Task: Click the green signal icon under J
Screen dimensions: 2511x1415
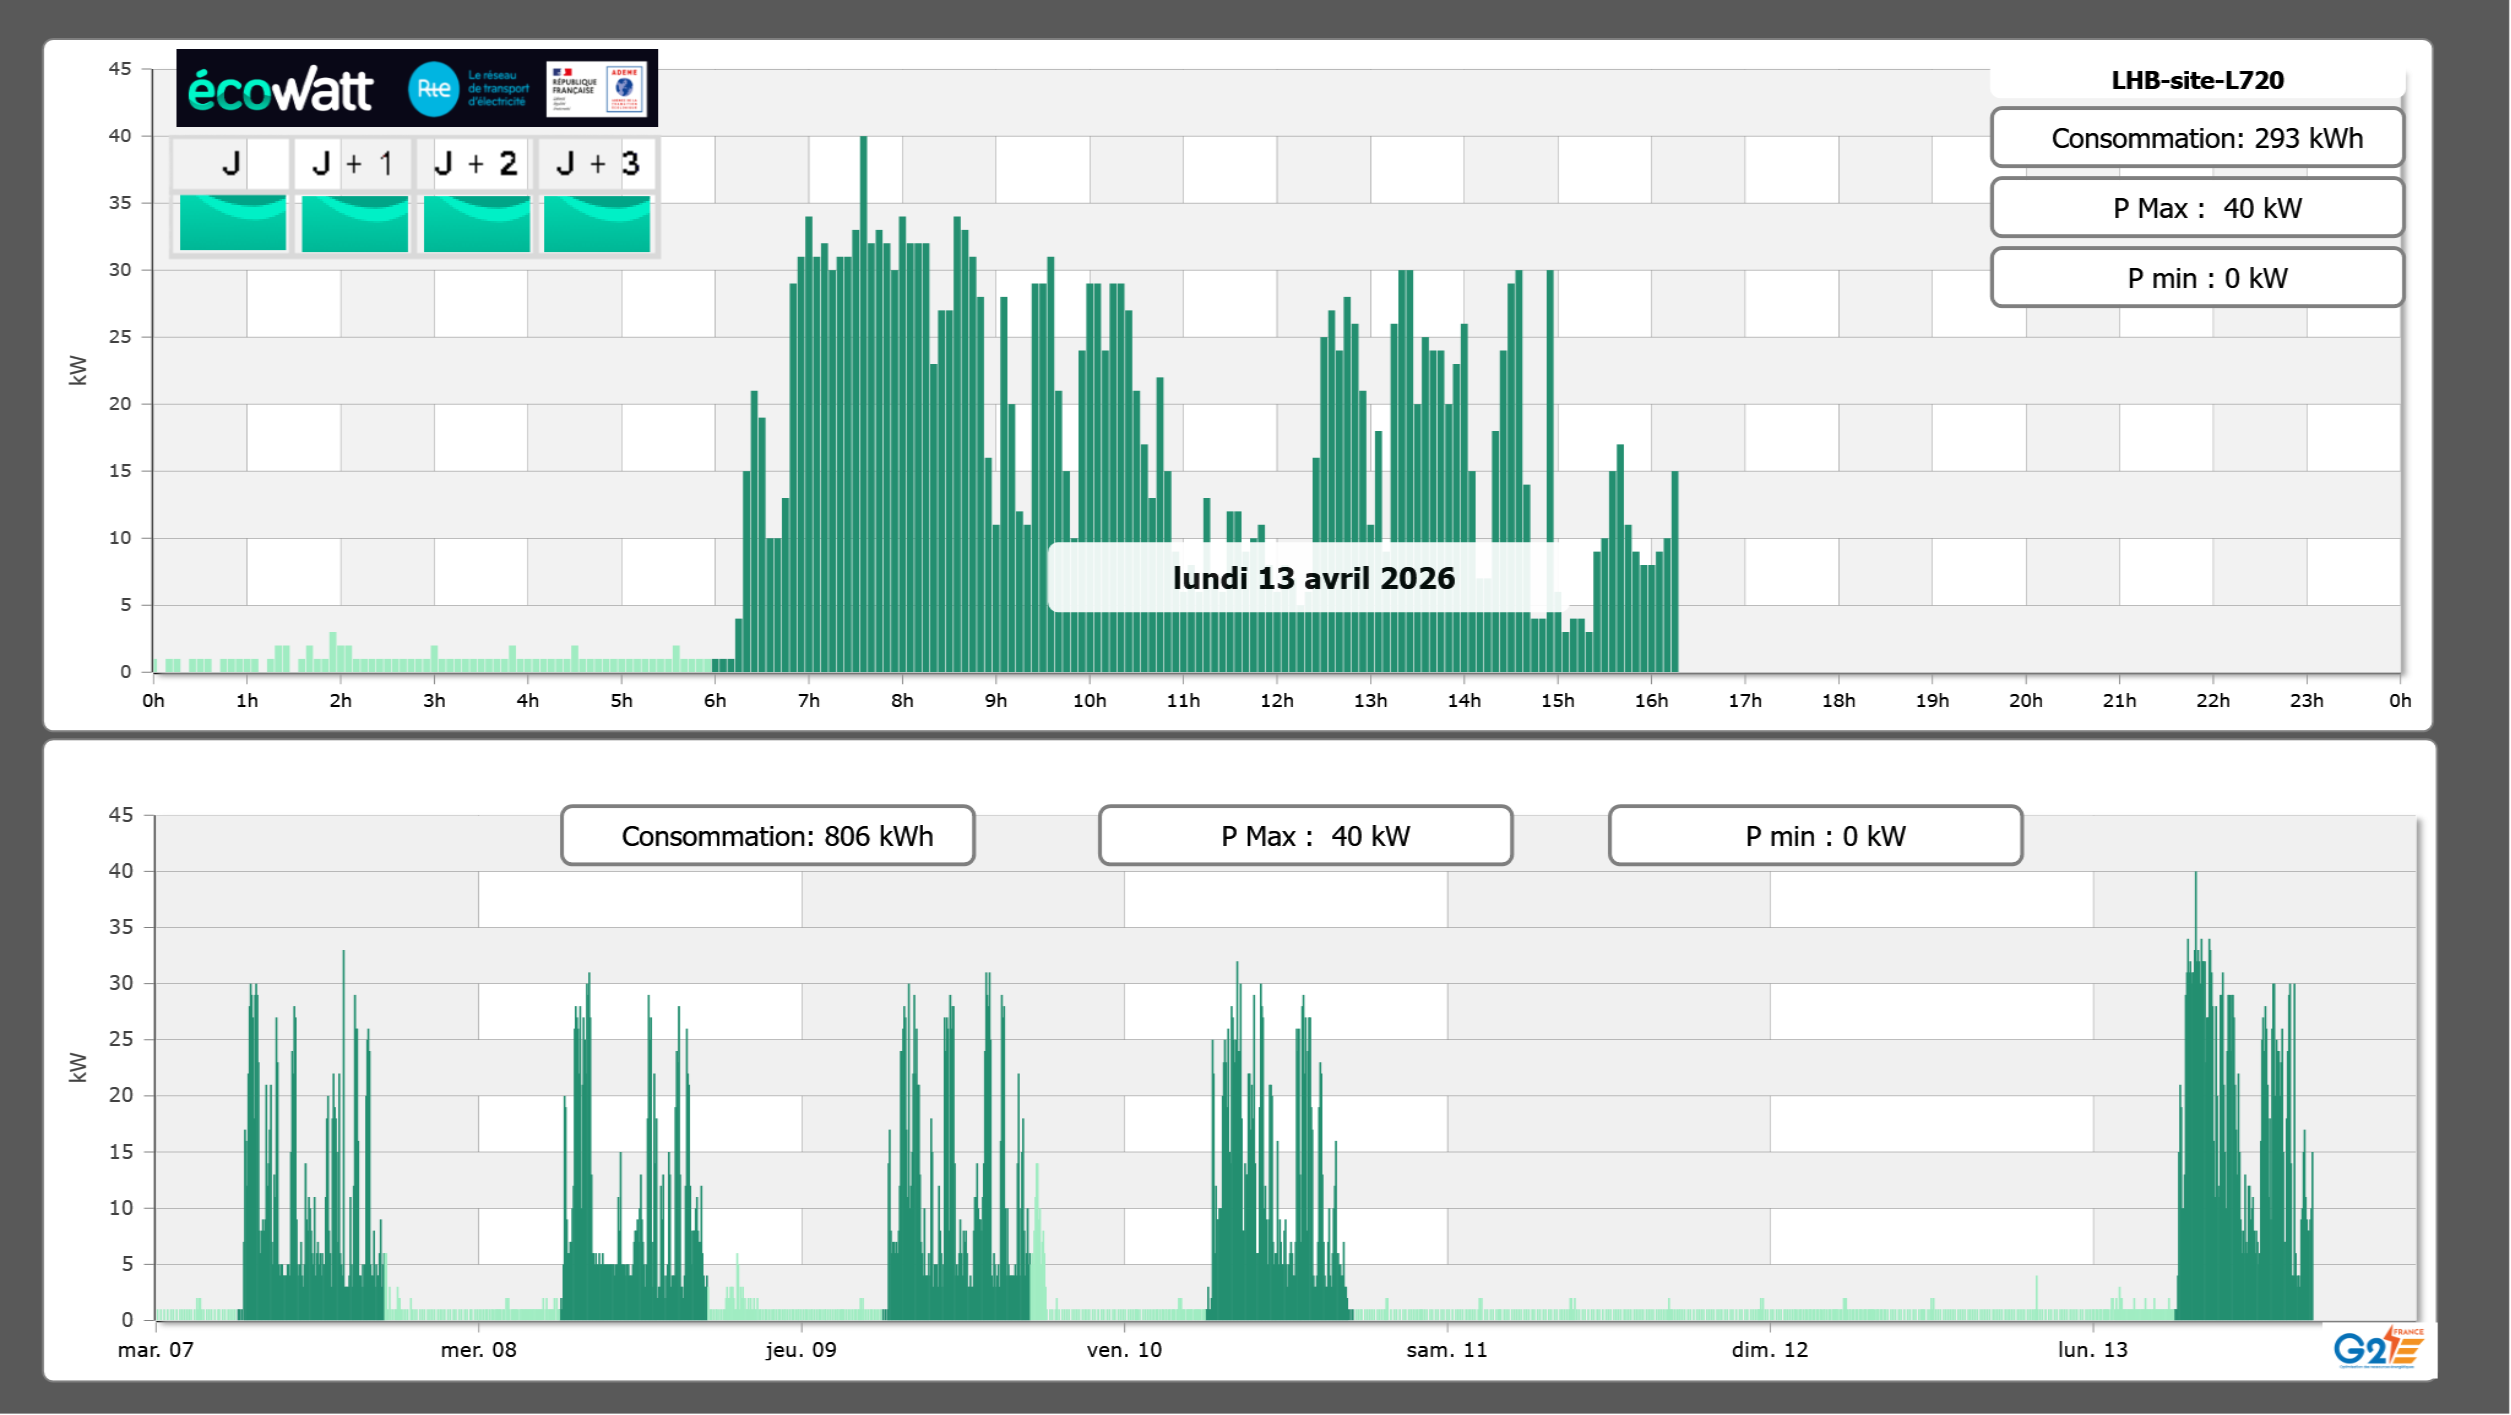Action: (232, 223)
